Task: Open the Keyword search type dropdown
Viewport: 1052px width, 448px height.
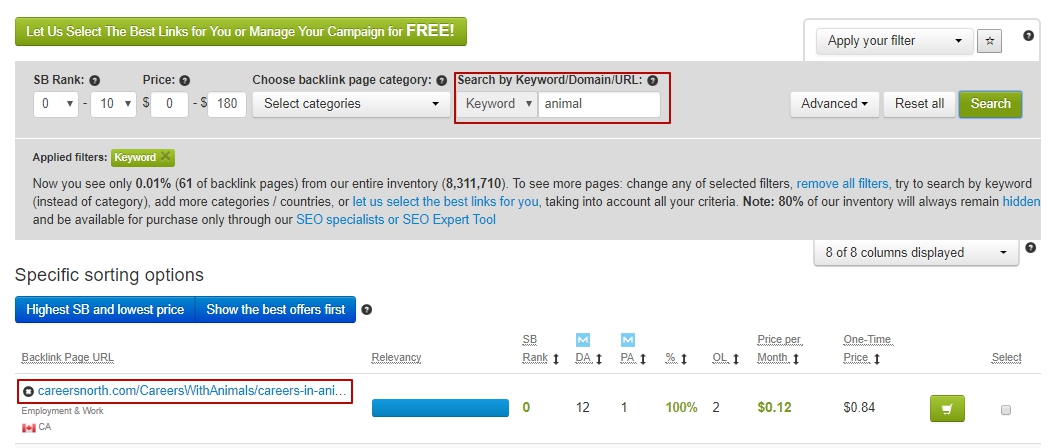Action: (x=498, y=103)
